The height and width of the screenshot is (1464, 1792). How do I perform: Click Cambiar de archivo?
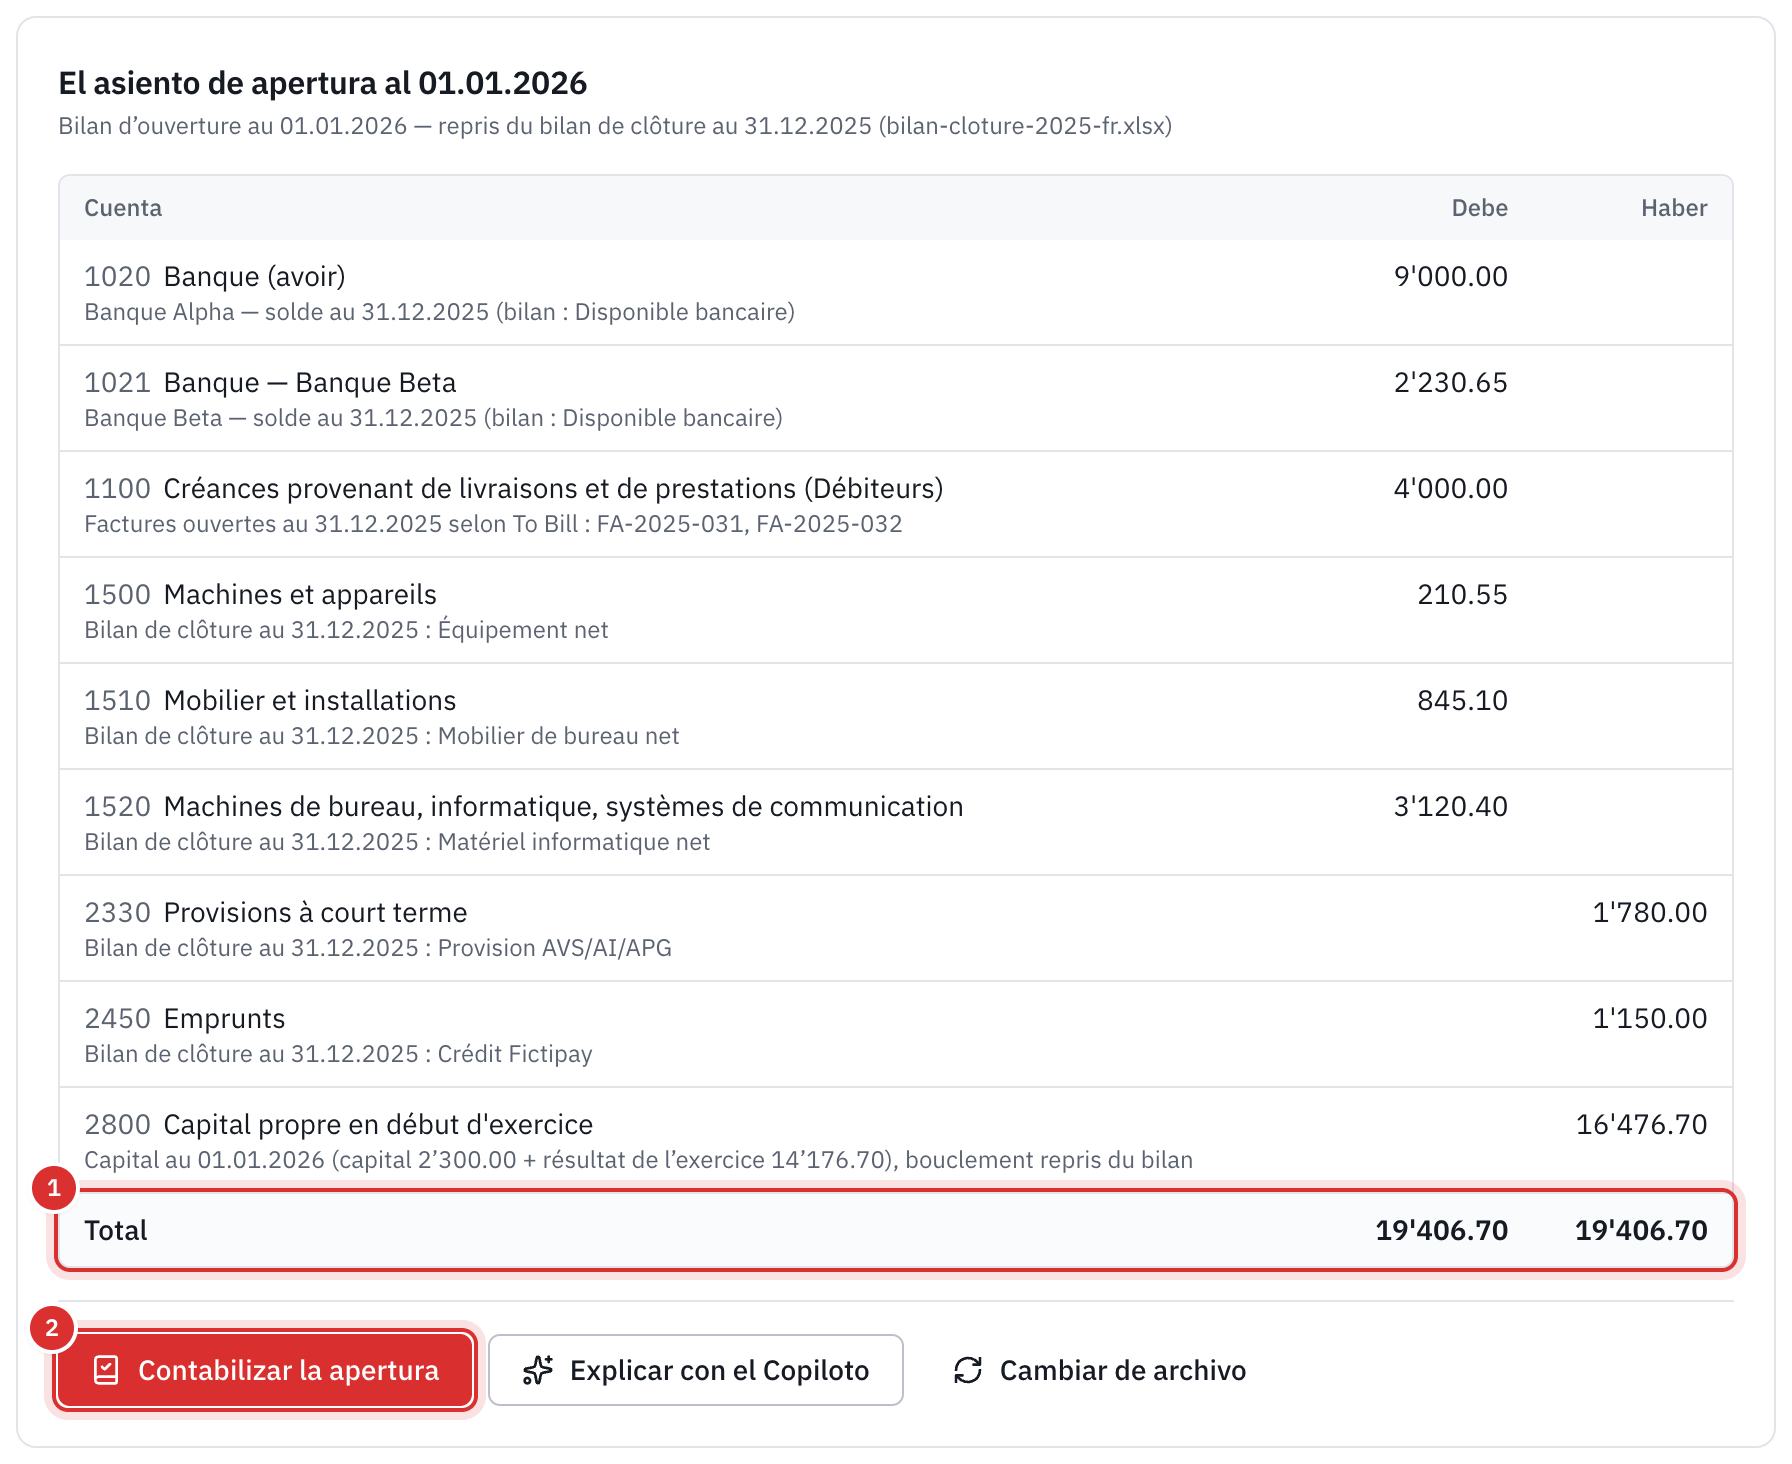(1100, 1370)
